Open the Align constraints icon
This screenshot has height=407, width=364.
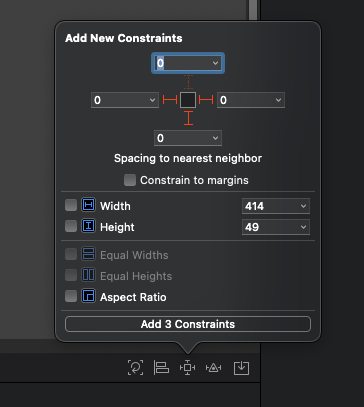[x=161, y=368]
